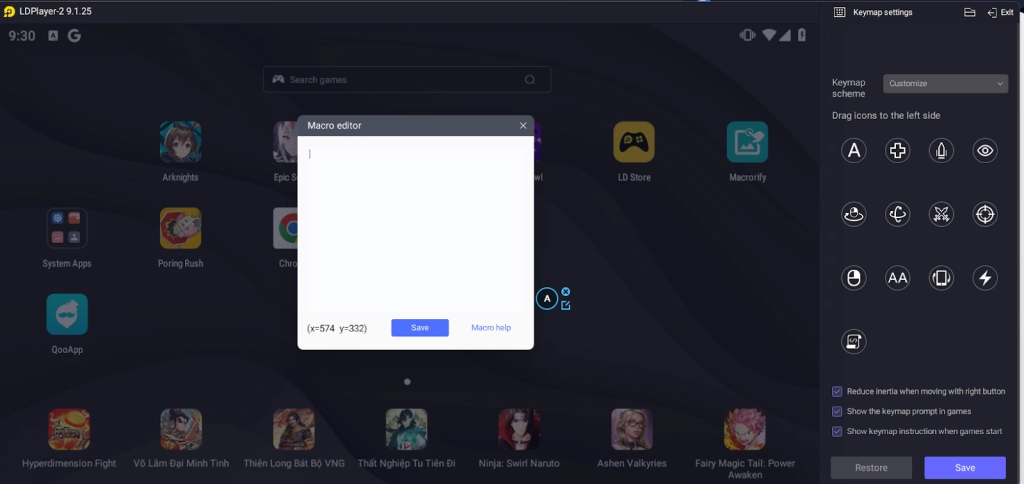
Task: Click Save in the Macro editor dialog
Action: coord(419,328)
